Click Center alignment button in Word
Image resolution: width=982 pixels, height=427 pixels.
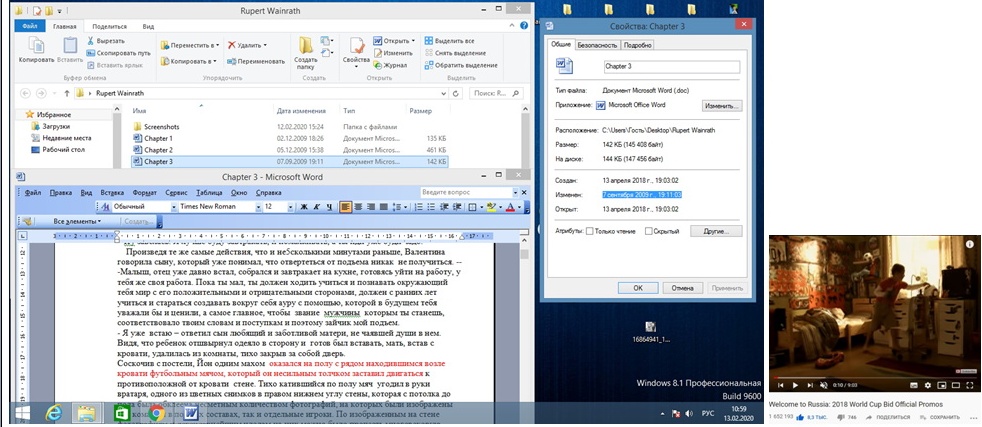tap(358, 207)
